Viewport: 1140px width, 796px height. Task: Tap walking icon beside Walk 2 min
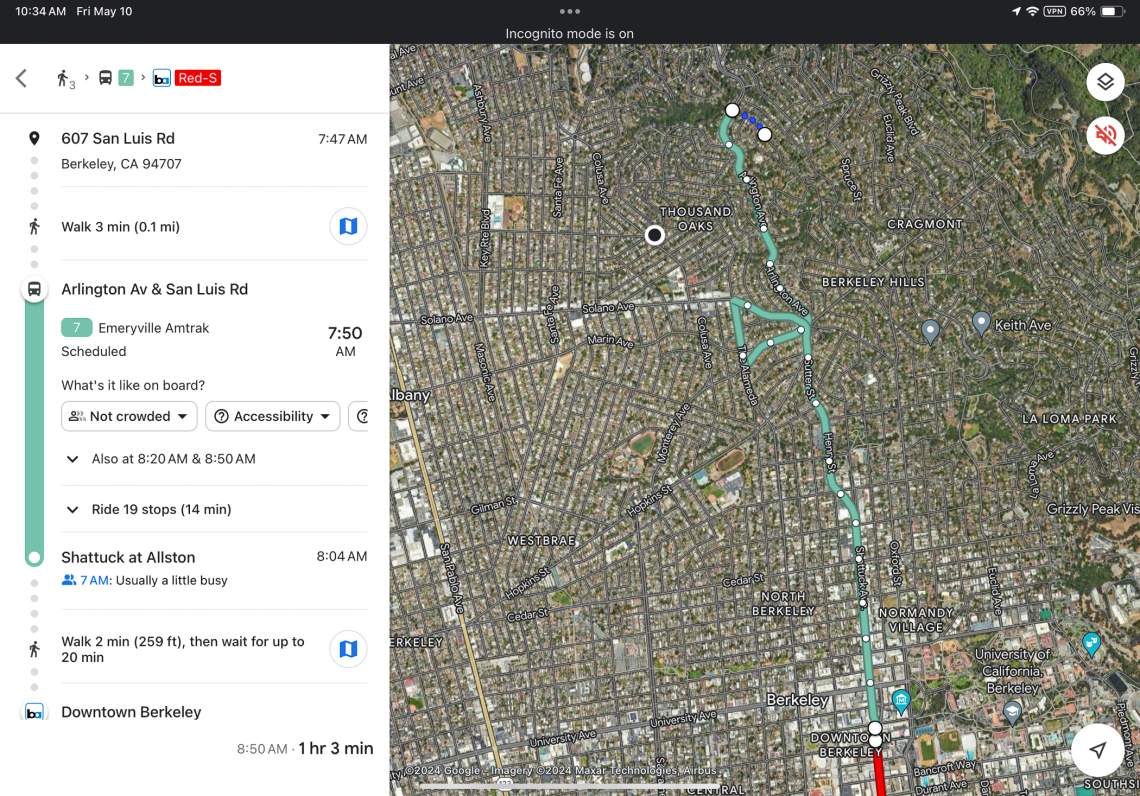coord(34,649)
